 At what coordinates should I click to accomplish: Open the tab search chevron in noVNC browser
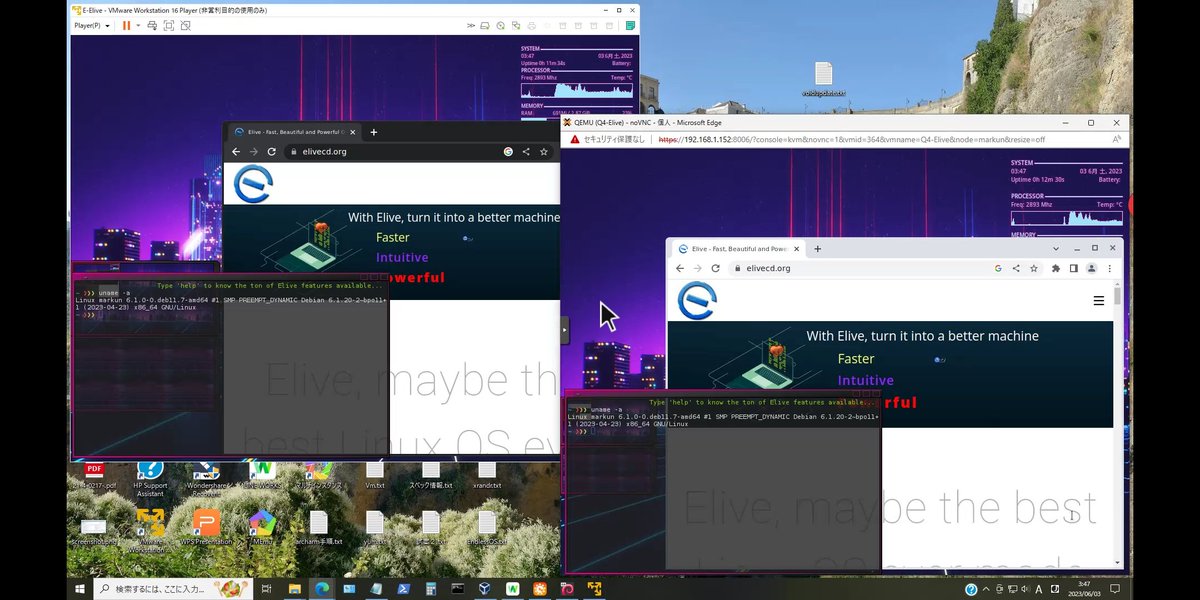tap(1056, 248)
